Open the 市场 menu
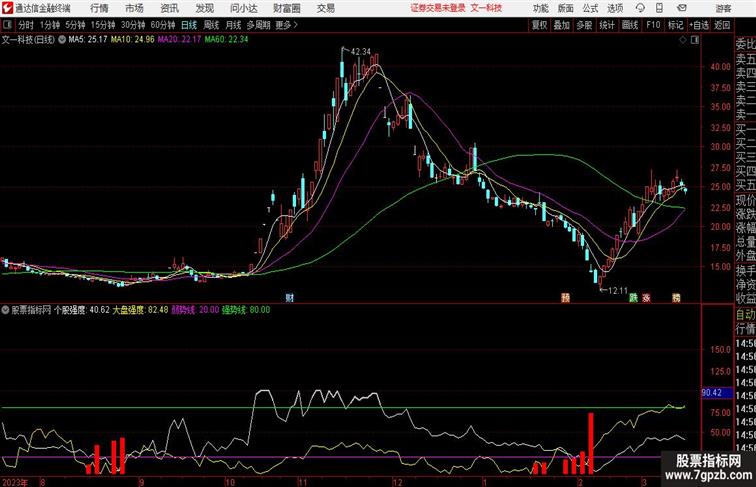Screen dimensions: 756x487 134,8
